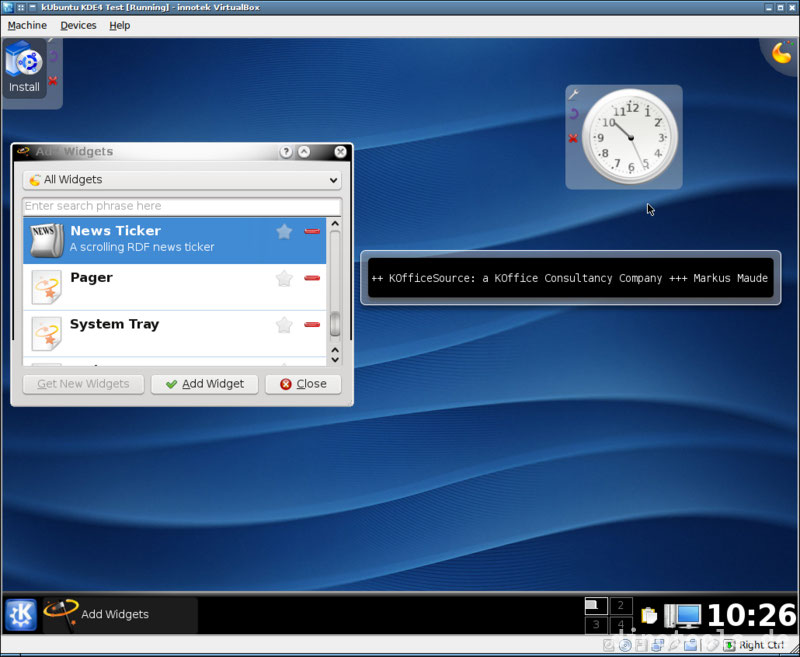Click the Pager widget icon
800x657 pixels.
(x=46, y=287)
